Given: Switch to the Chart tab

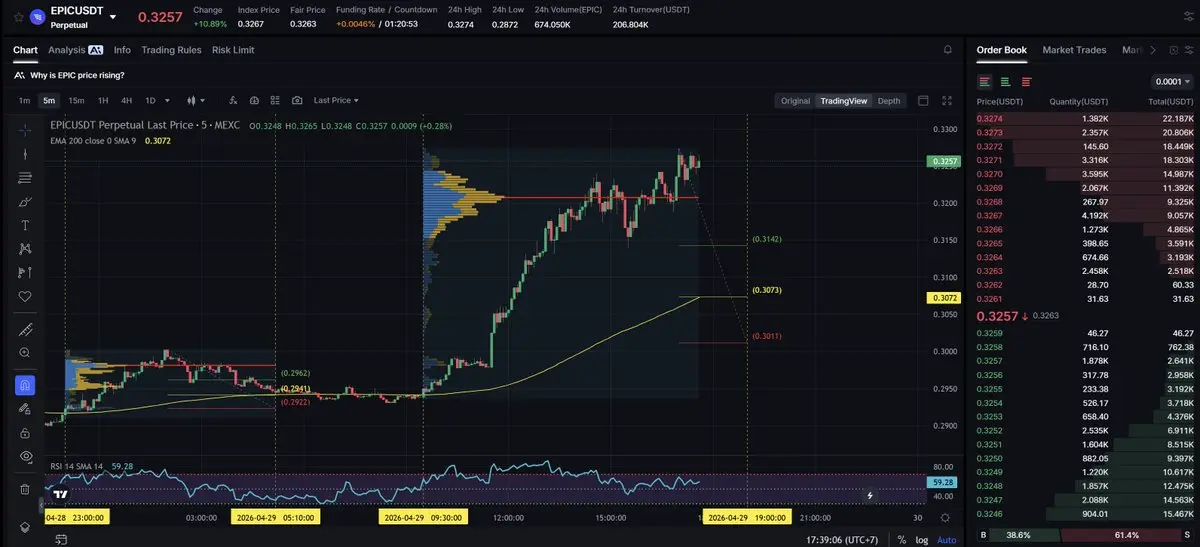Looking at the screenshot, I should point(25,49).
